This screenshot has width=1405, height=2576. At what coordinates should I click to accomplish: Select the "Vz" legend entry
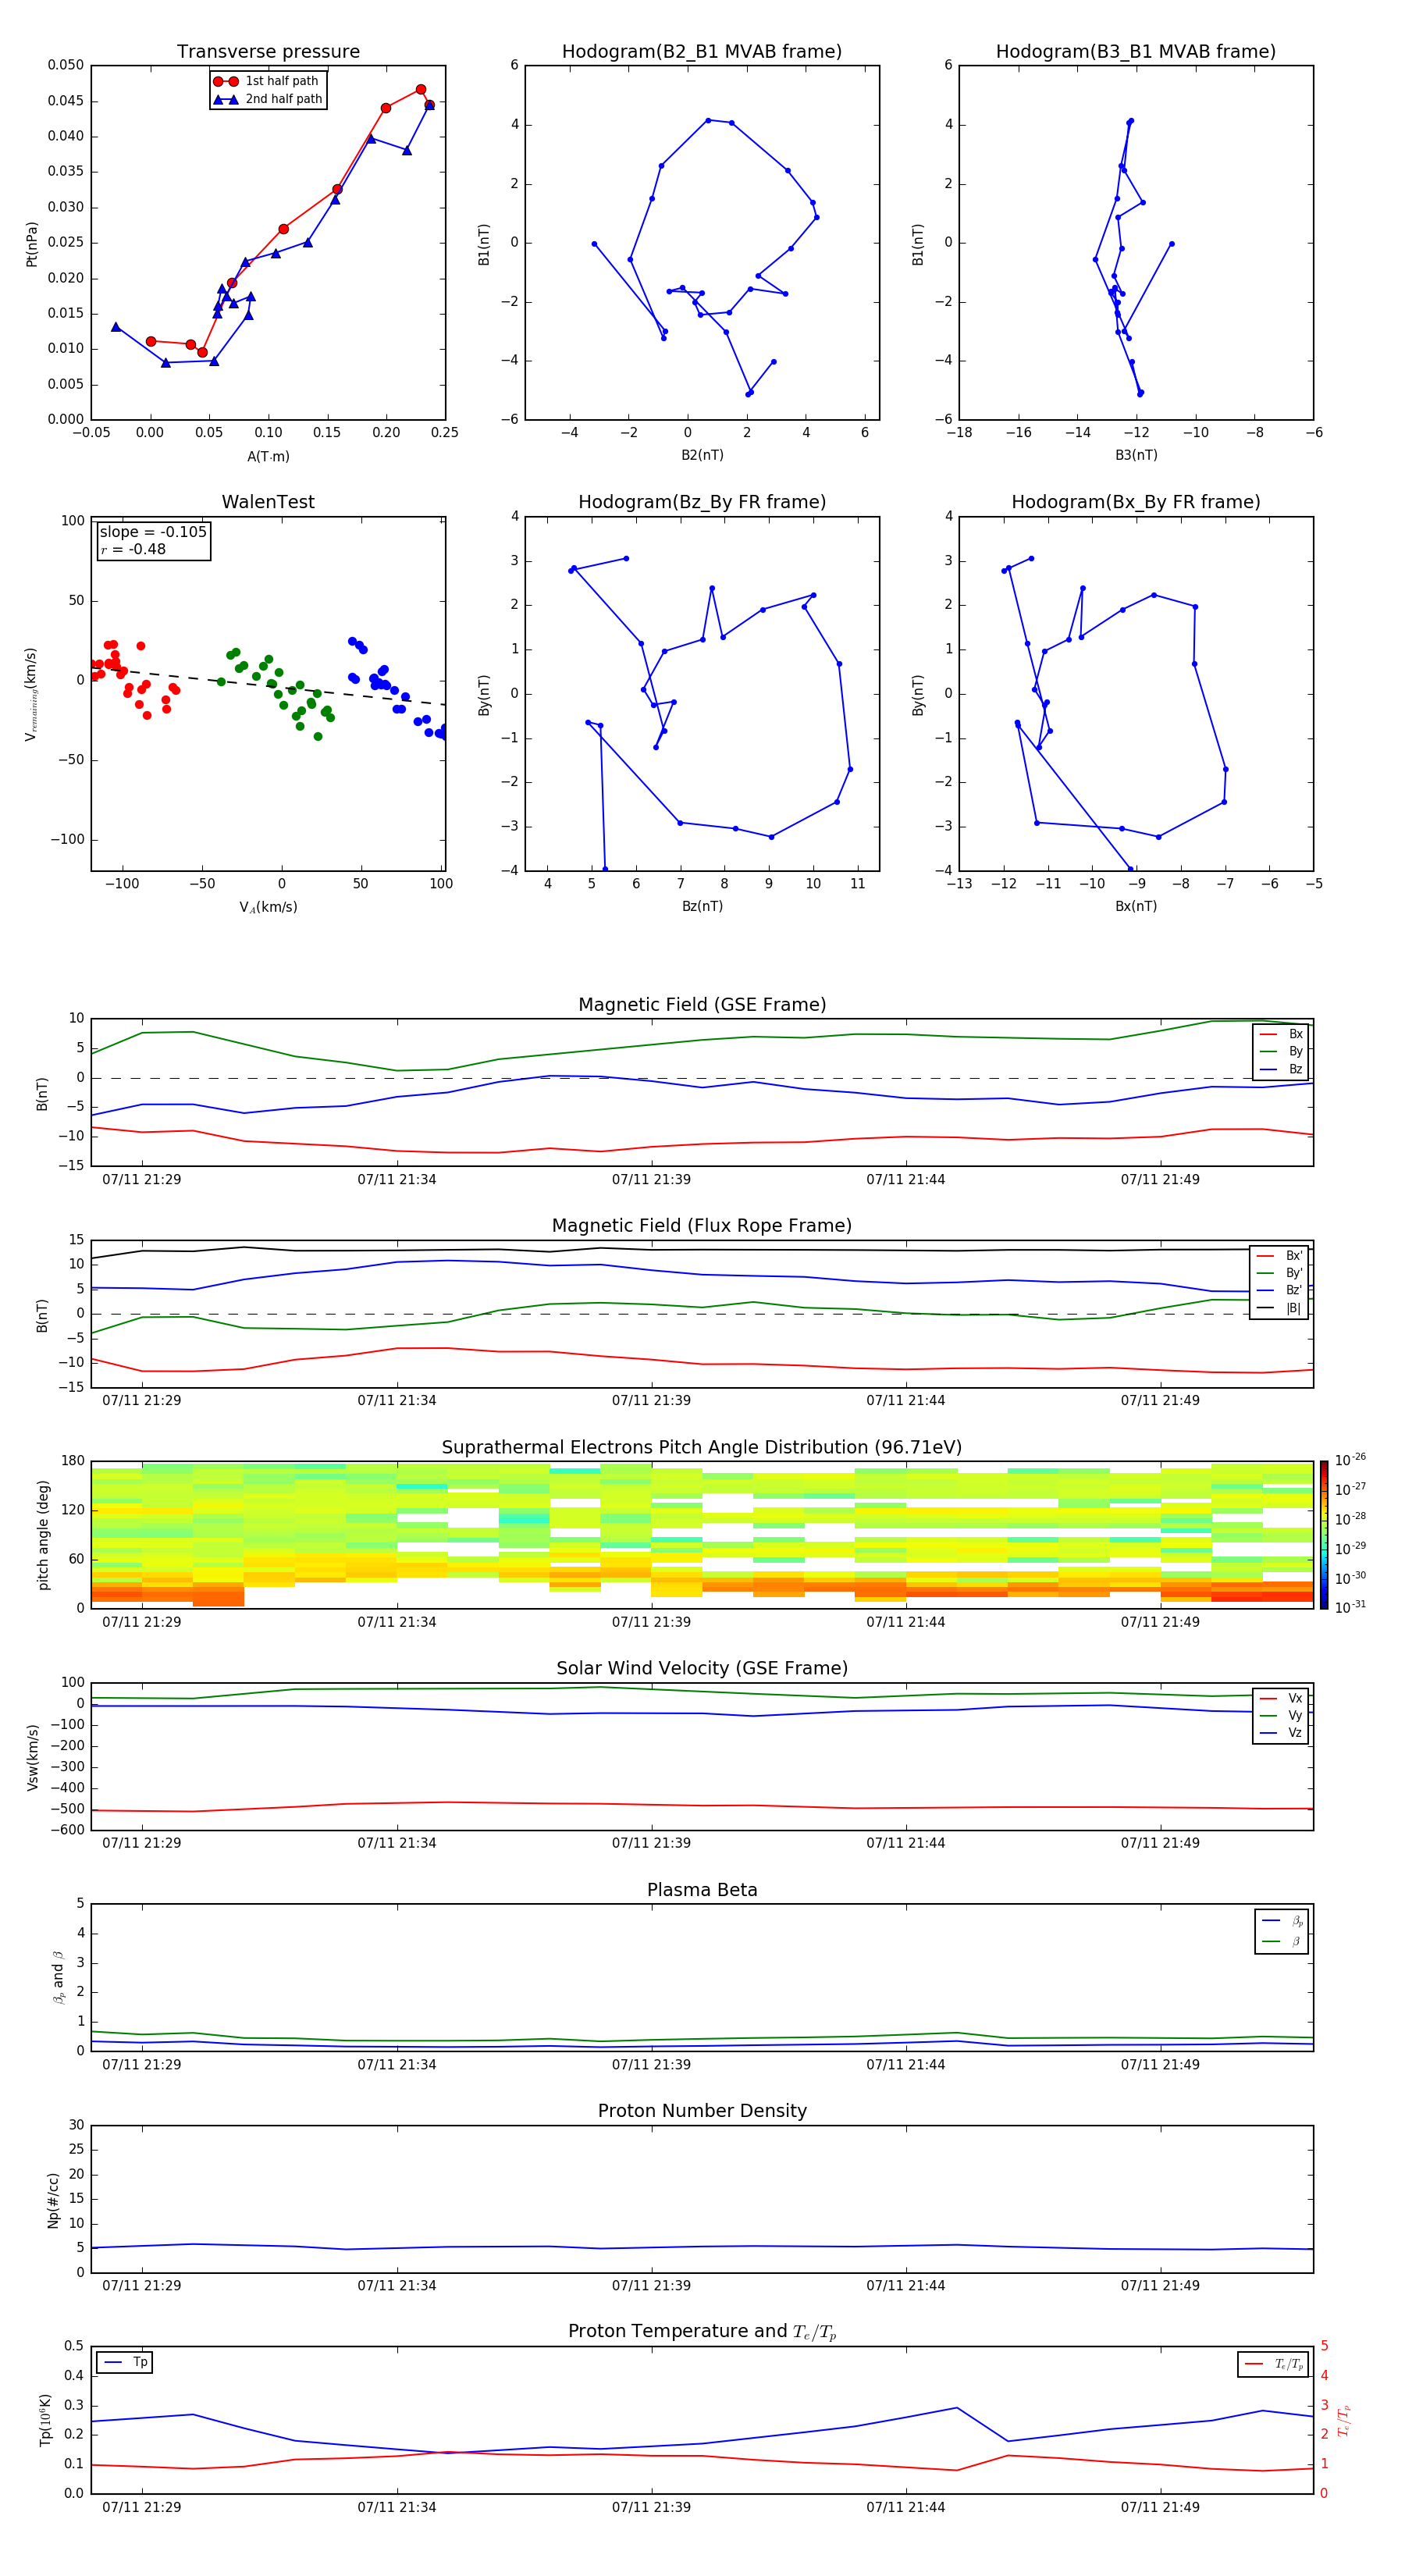[1281, 1733]
